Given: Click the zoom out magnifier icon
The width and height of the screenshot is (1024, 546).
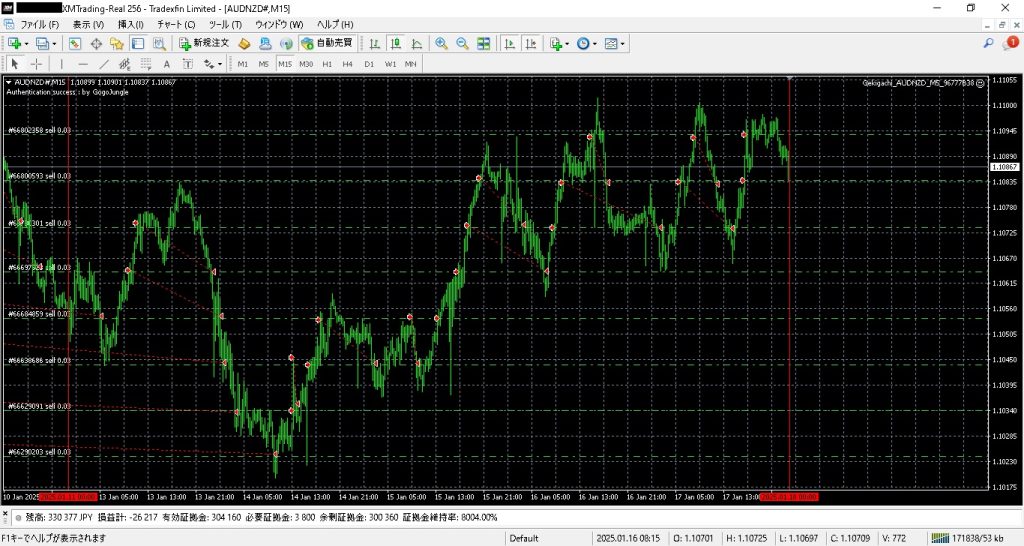Looking at the screenshot, I should (x=462, y=44).
